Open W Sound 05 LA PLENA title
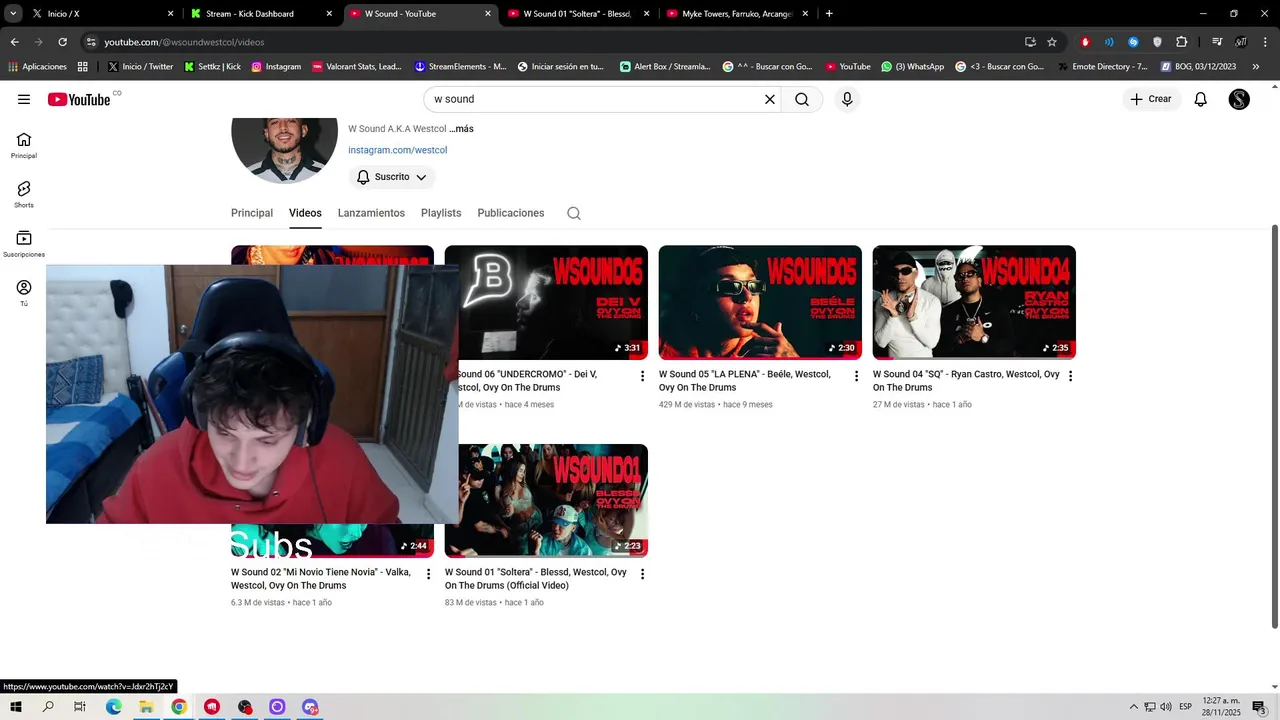This screenshot has width=1280, height=720. coord(745,381)
